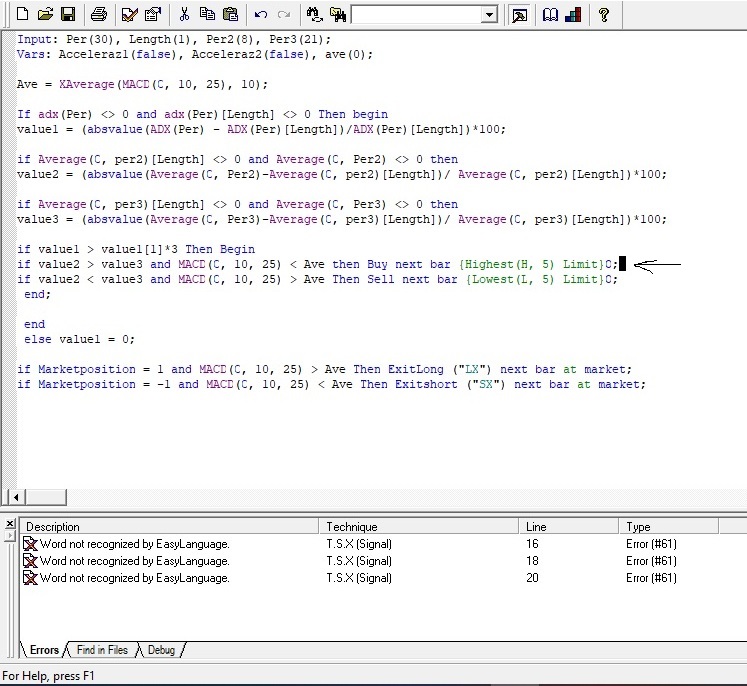Close the output pane with the X
Viewport: 747px width, 686px height.
[x=8, y=522]
